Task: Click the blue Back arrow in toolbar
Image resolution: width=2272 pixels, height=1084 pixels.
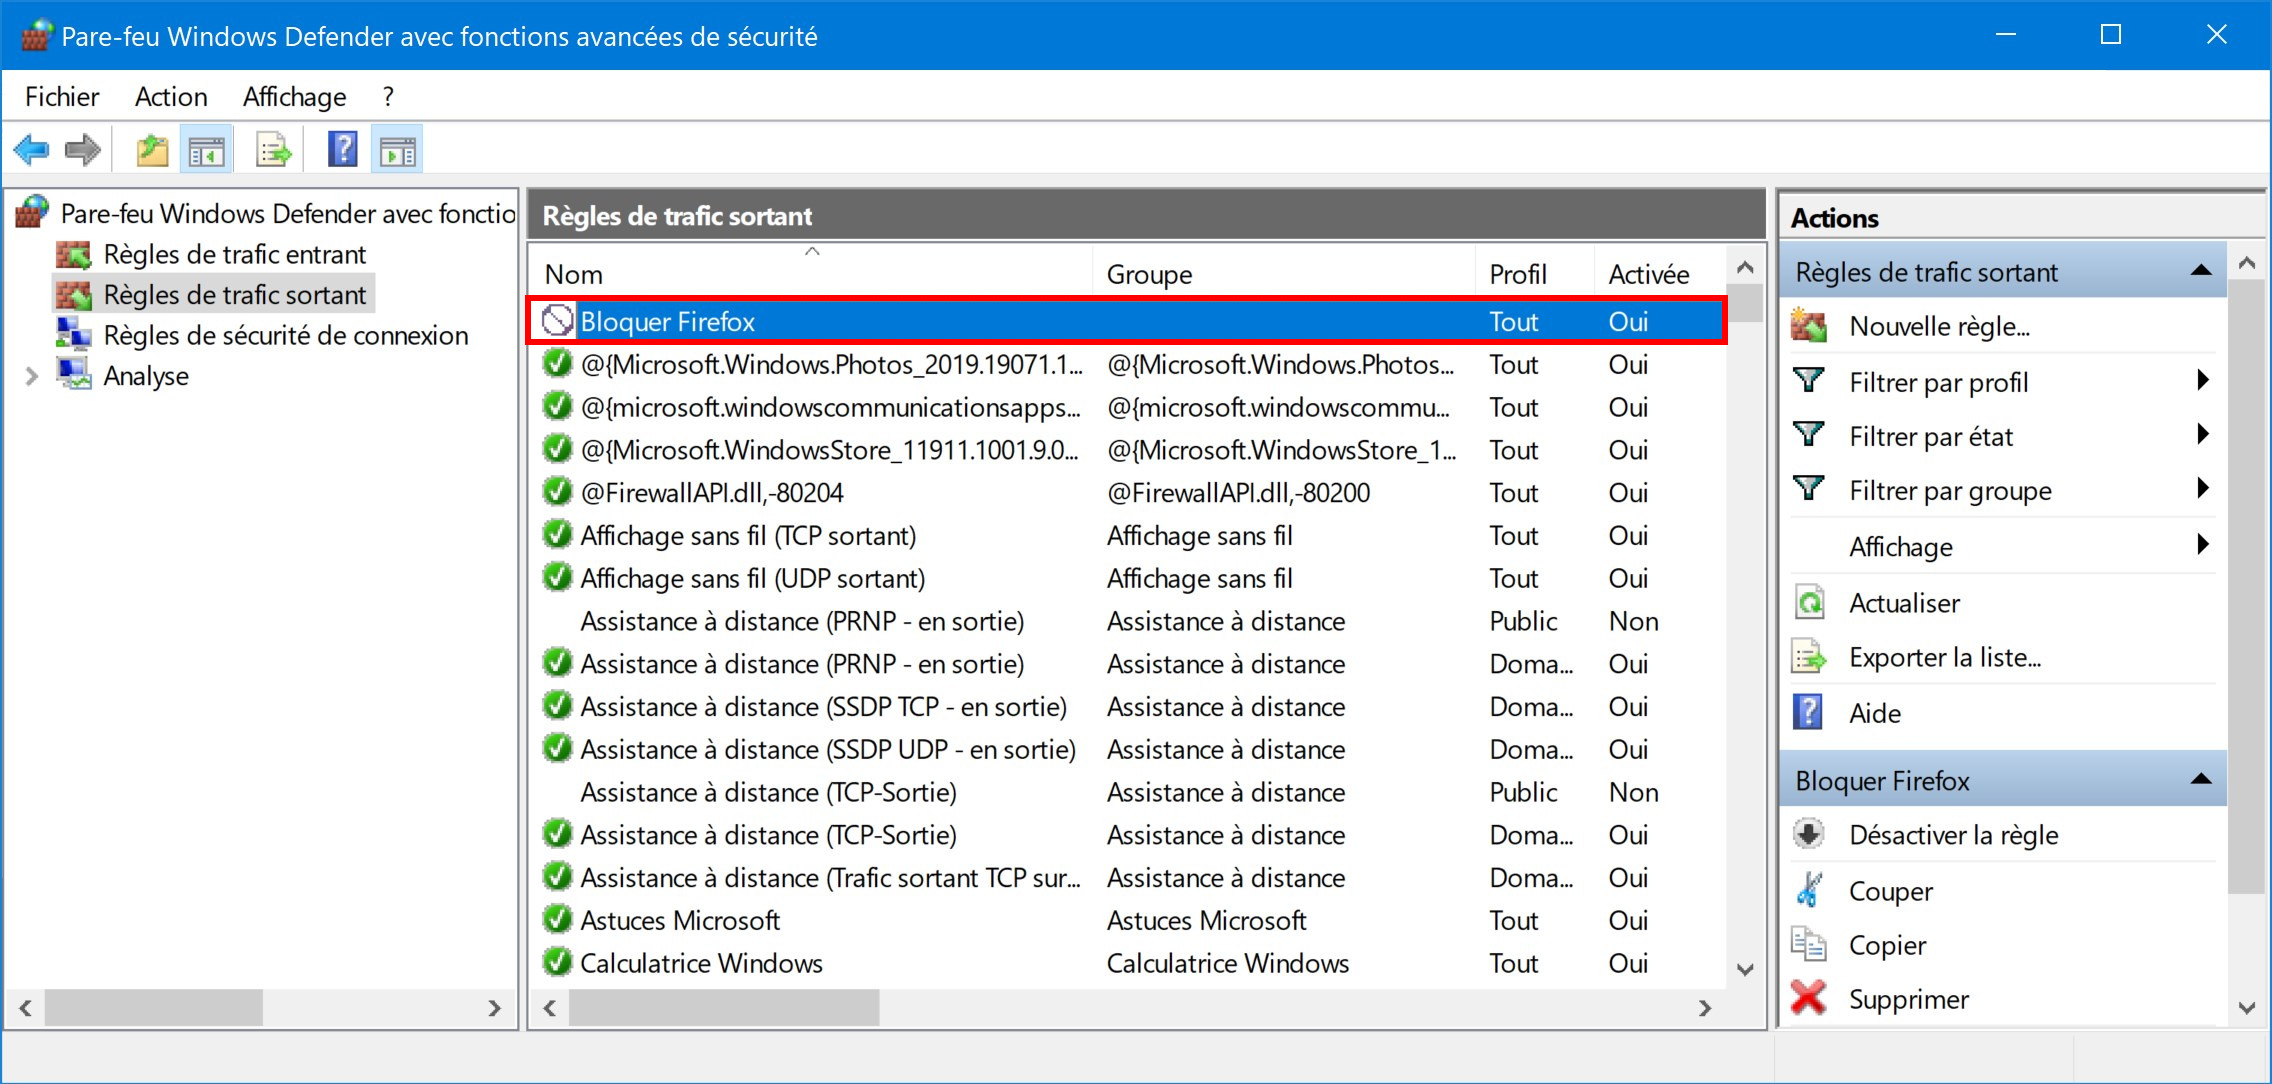Action: pyautogui.click(x=32, y=151)
